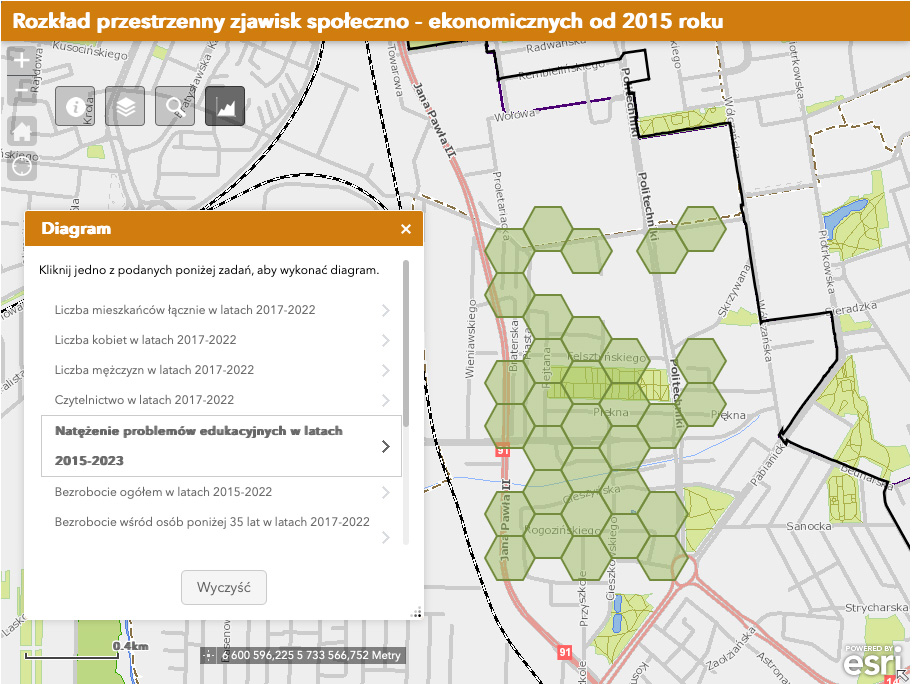Click the coordinates locator icon
This screenshot has width=913, height=684.
tap(208, 656)
